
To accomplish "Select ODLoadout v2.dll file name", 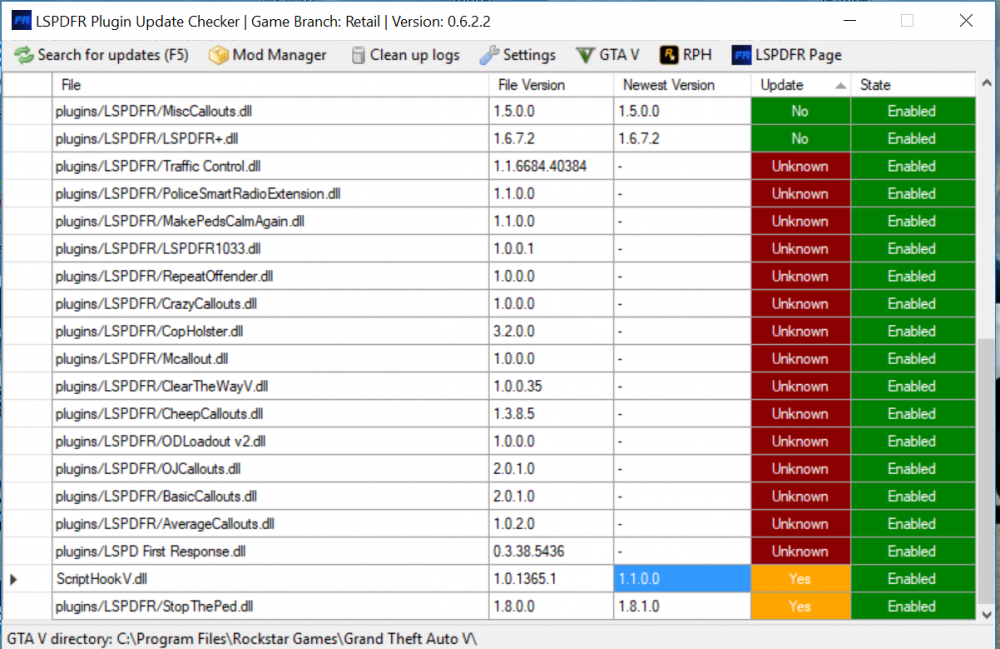I will pyautogui.click(x=161, y=441).
